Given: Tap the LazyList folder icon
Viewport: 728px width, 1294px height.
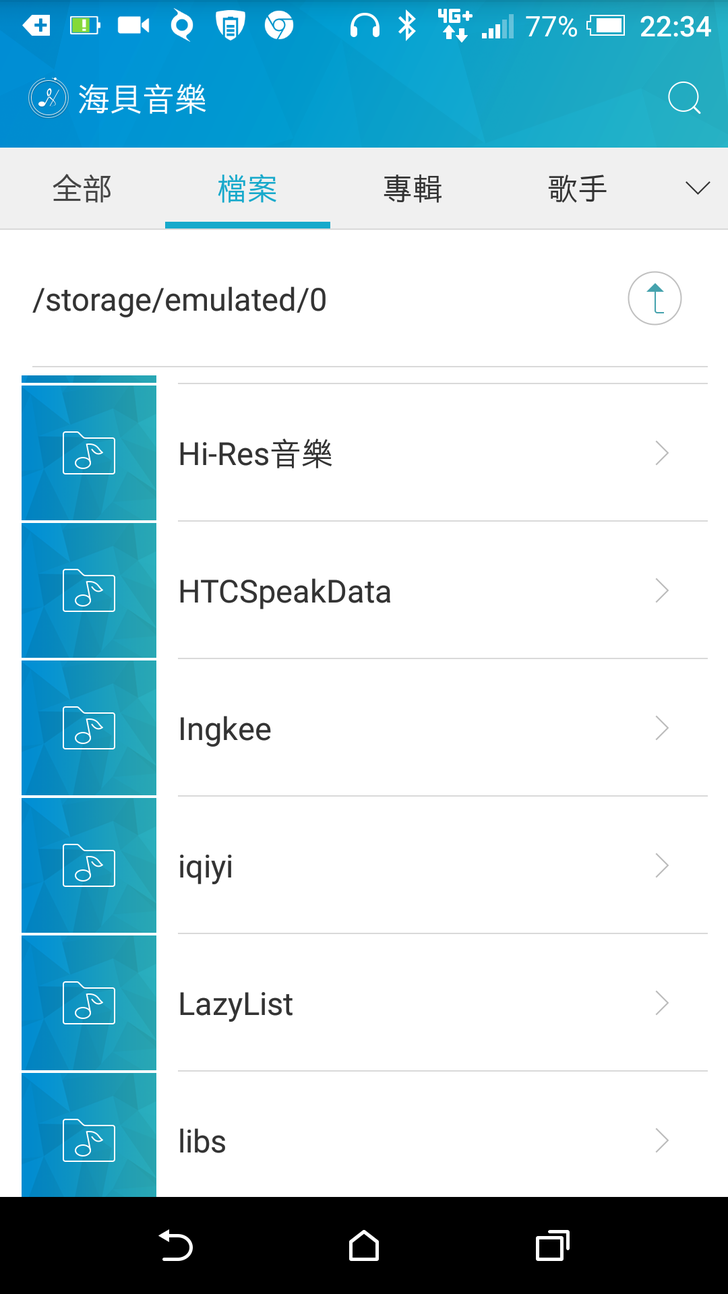Looking at the screenshot, I should coord(89,1003).
